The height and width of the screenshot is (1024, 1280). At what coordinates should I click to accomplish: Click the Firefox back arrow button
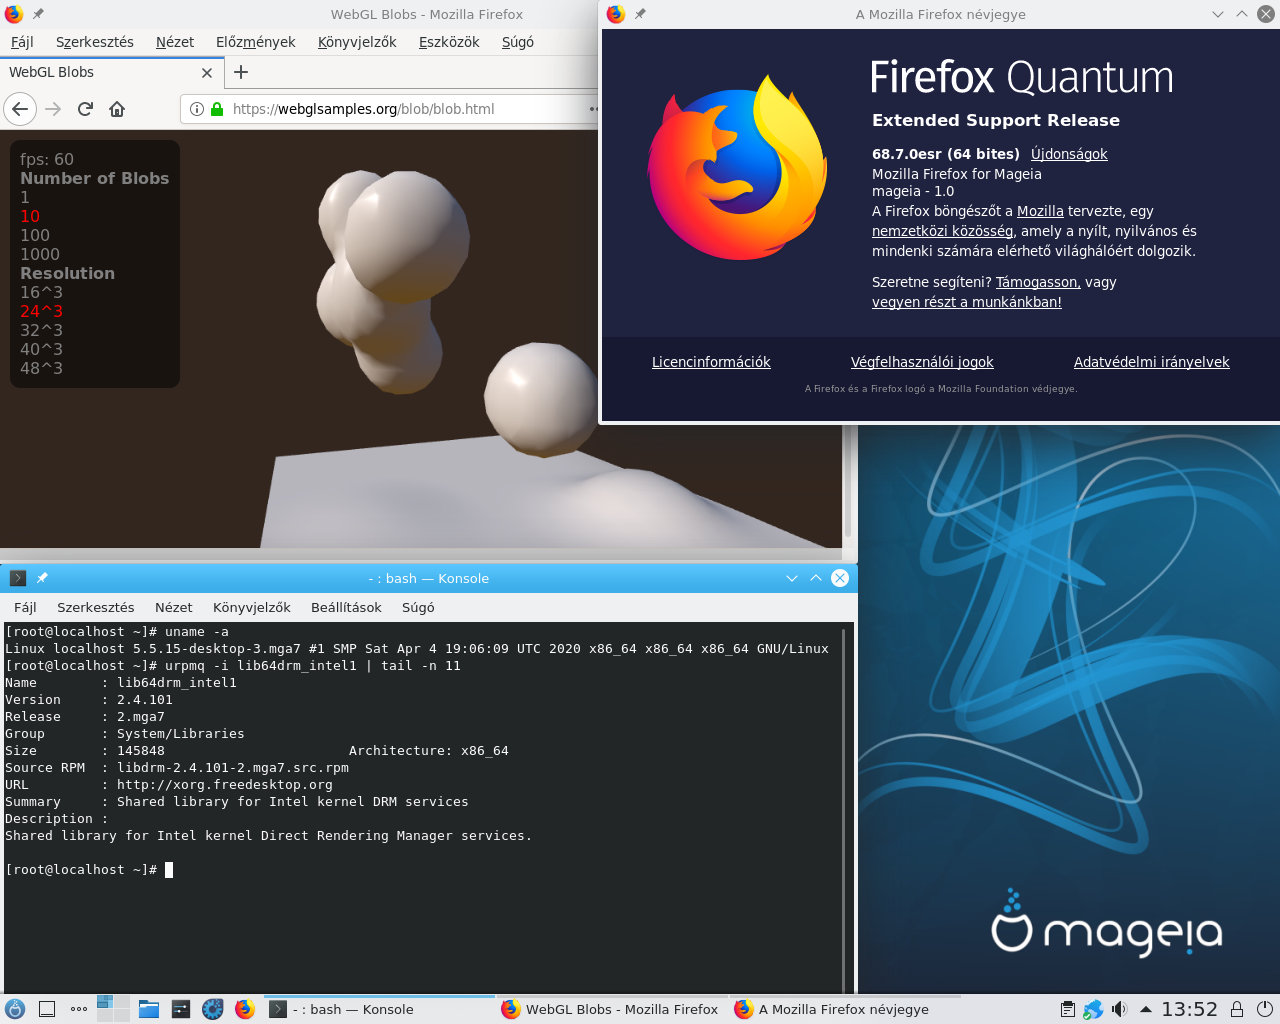[20, 109]
